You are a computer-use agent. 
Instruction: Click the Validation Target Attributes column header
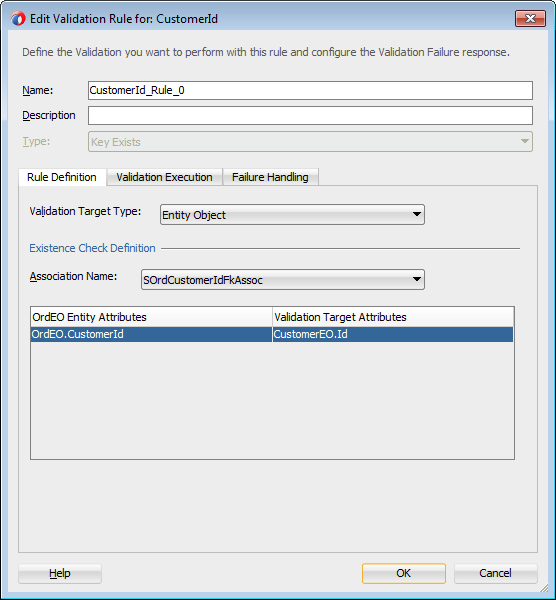click(393, 317)
